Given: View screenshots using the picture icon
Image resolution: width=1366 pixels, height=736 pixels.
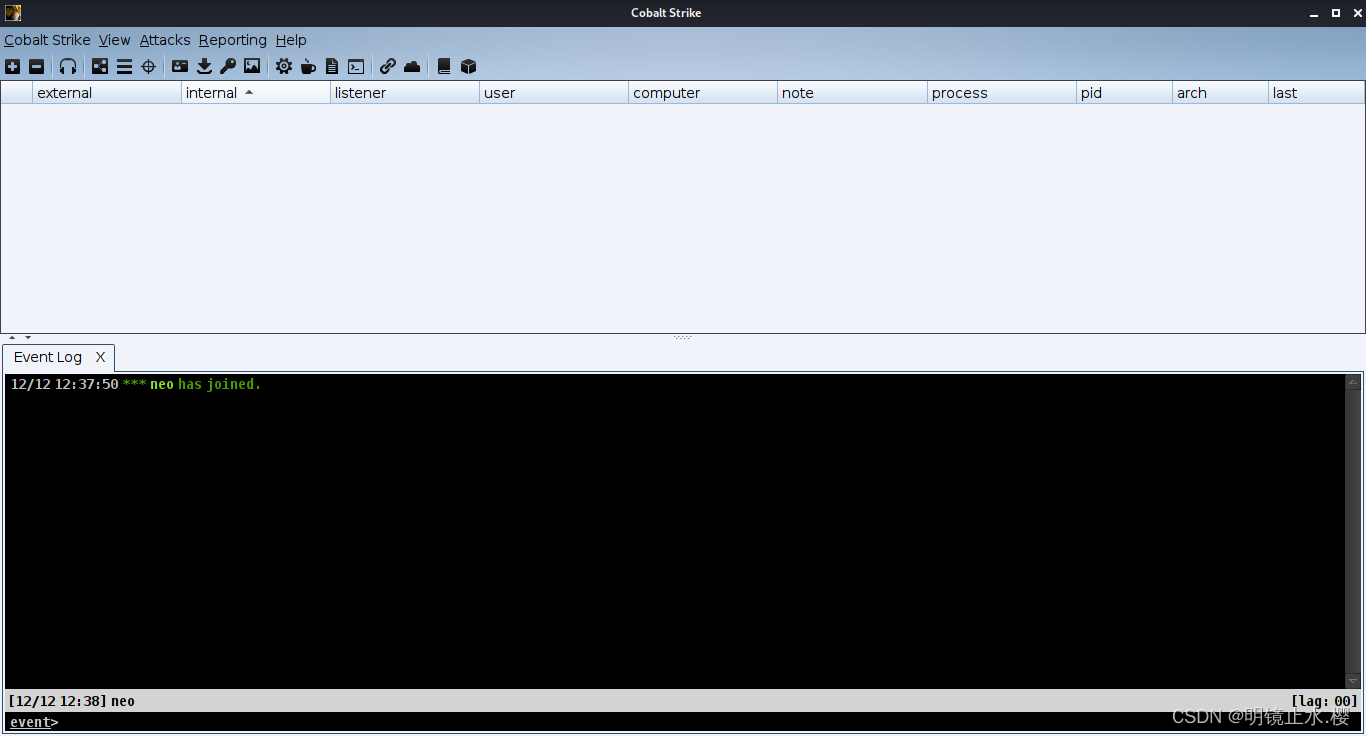Looking at the screenshot, I should pyautogui.click(x=252, y=67).
